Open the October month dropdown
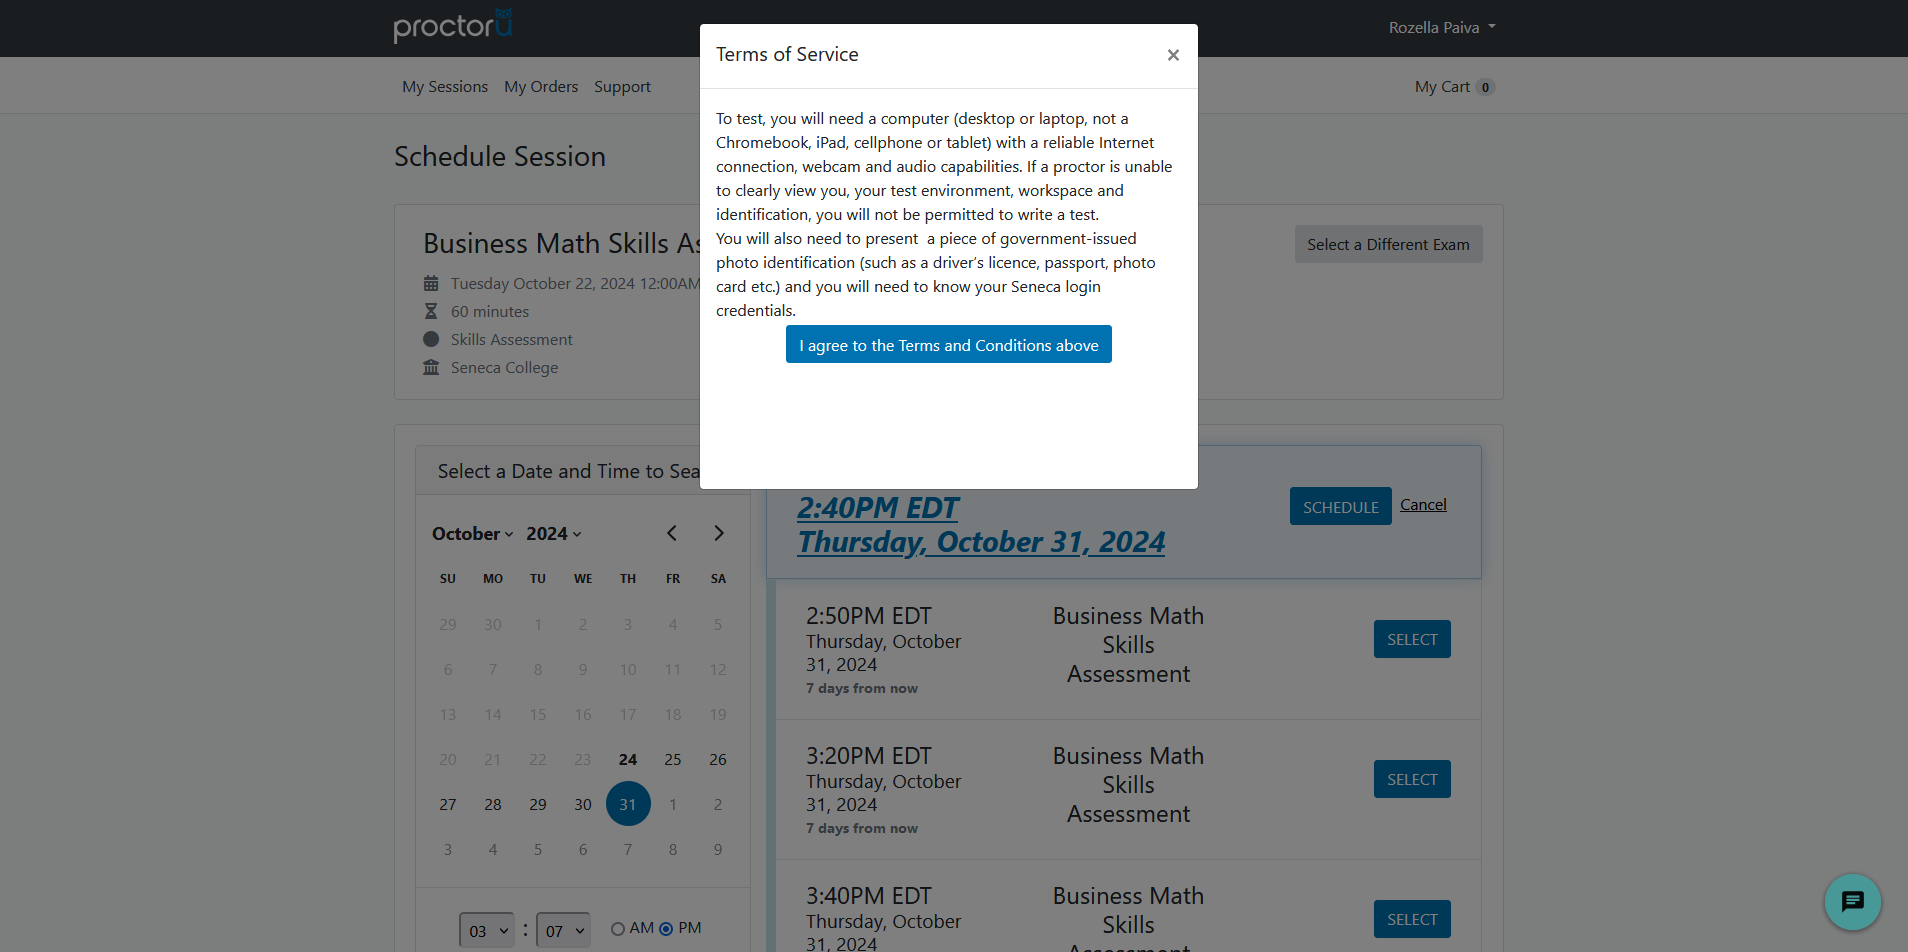 coord(473,534)
